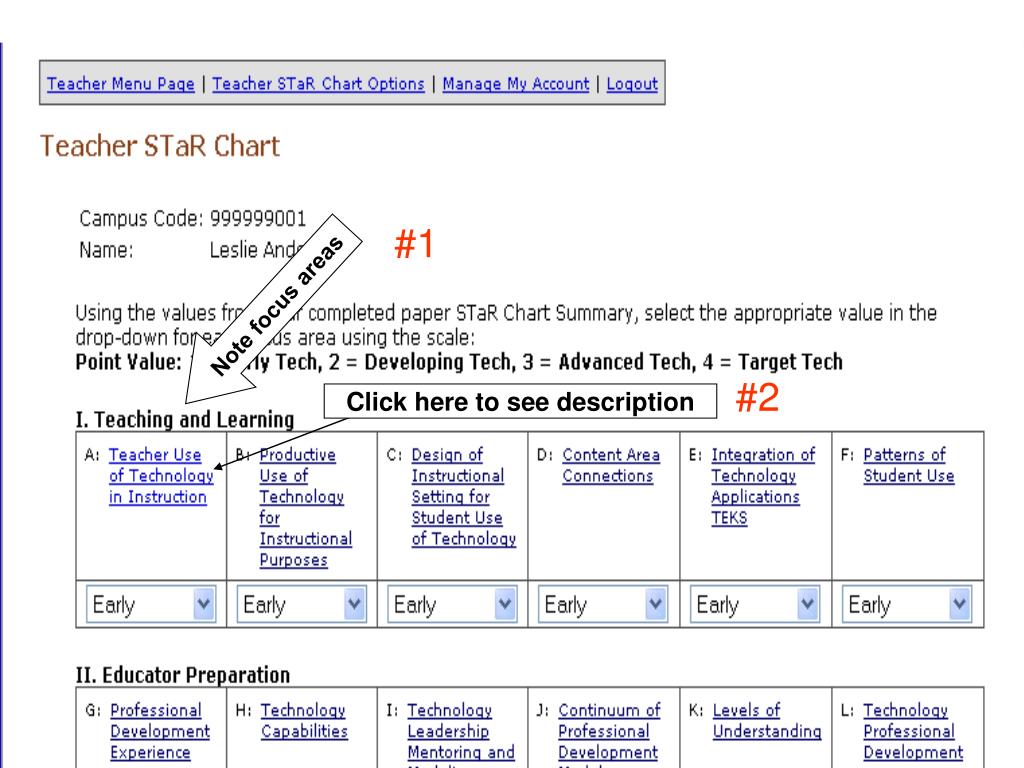Click the Teacher STaR Chart heading
1024x768 pixels.
pos(160,146)
